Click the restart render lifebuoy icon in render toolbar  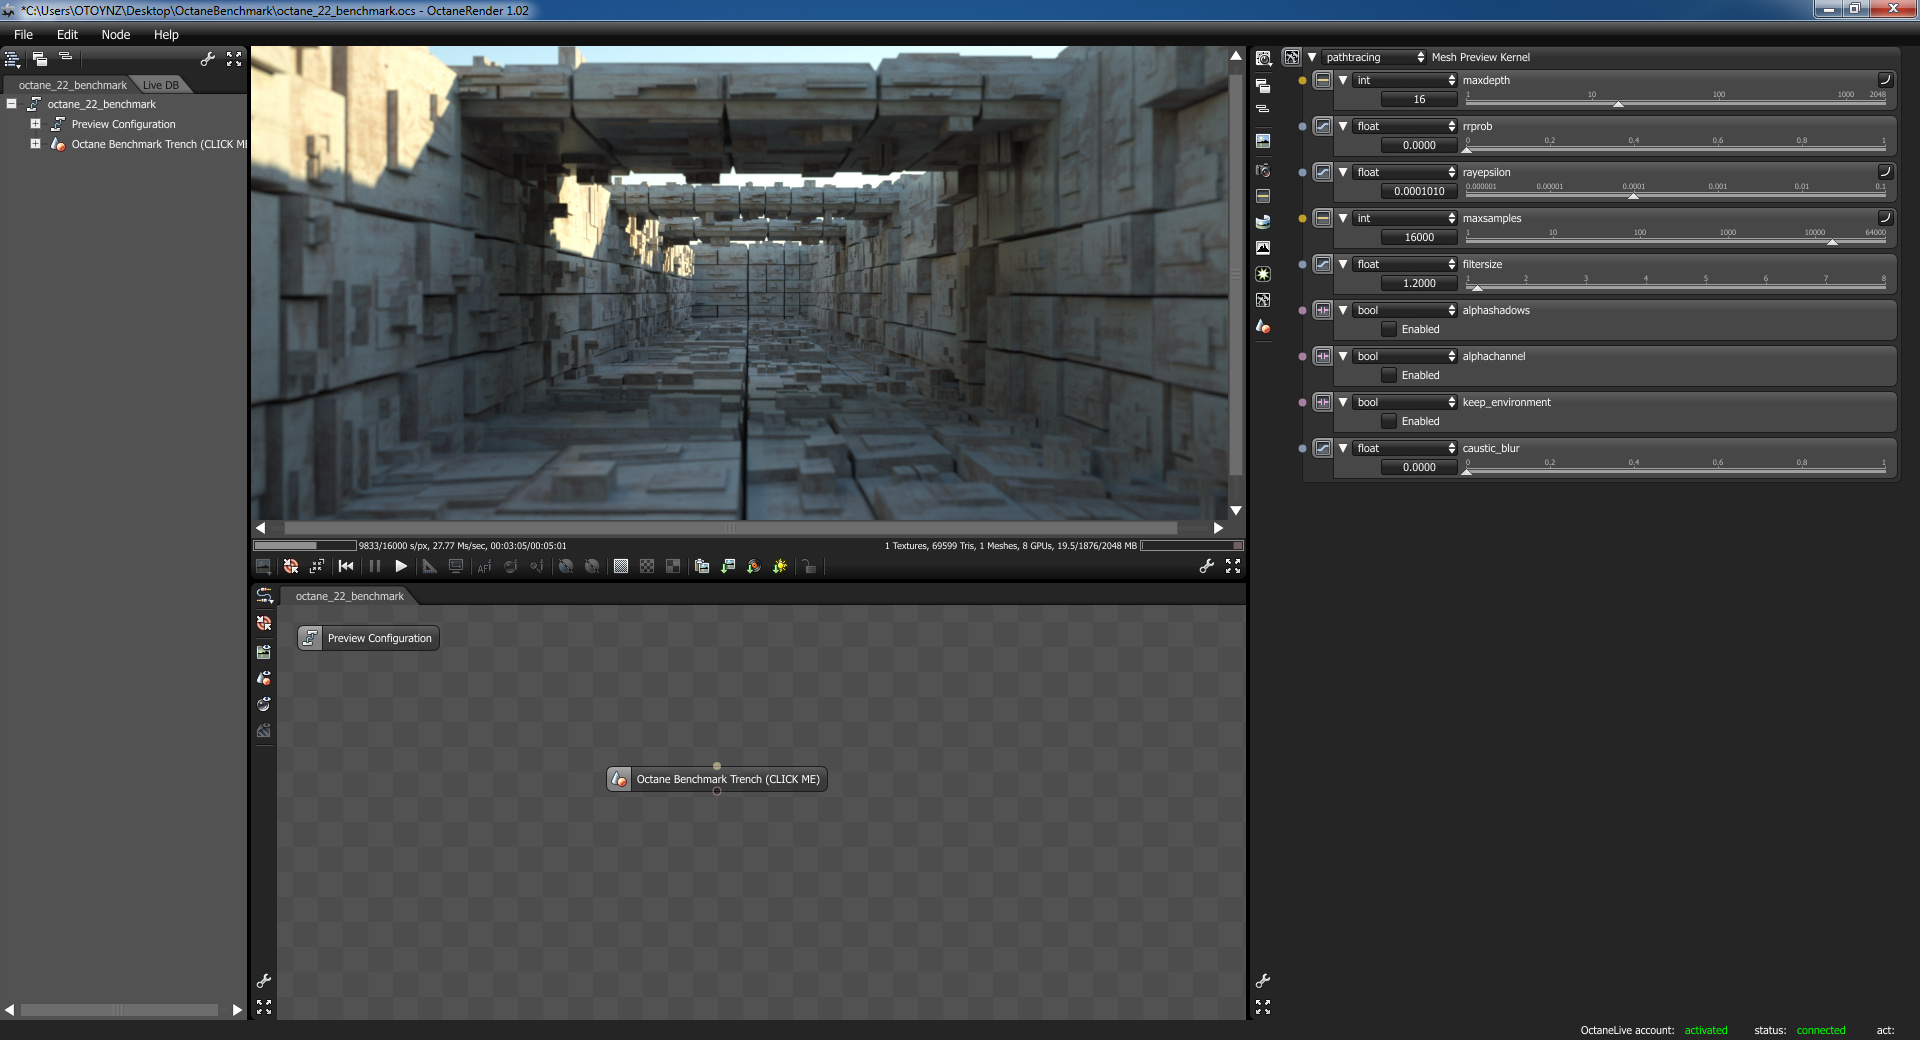(x=291, y=566)
